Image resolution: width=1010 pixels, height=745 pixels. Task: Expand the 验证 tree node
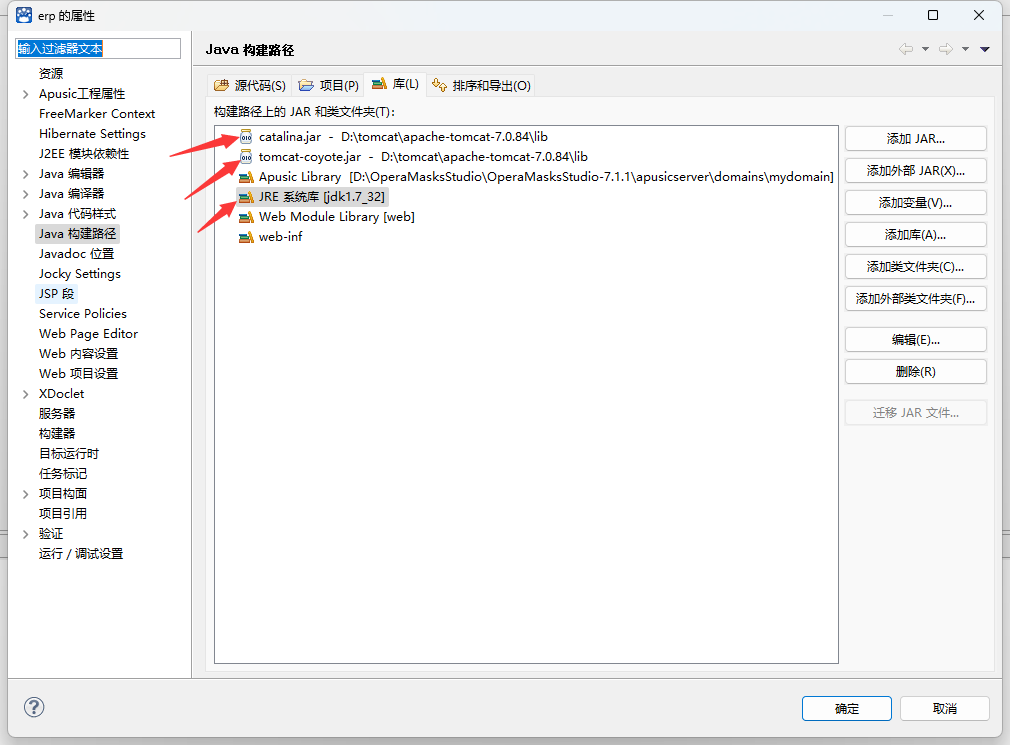pyautogui.click(x=26, y=534)
